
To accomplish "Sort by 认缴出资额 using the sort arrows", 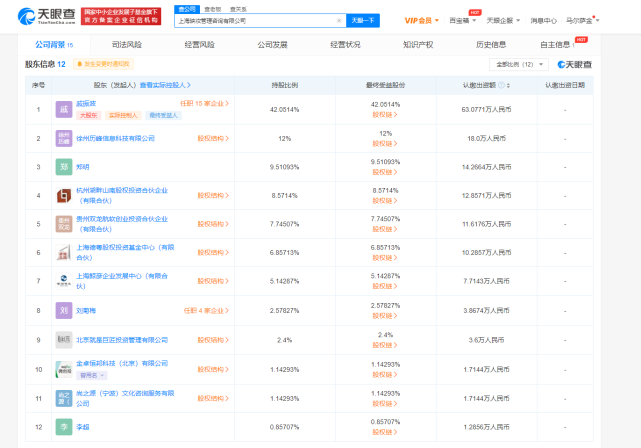I will [508, 85].
